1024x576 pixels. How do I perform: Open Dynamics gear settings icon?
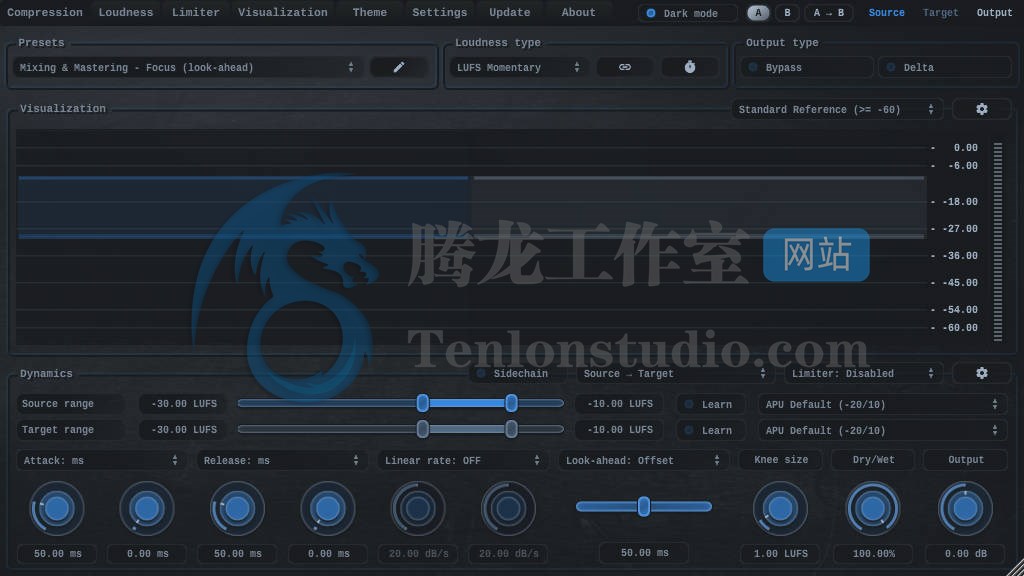[982, 373]
